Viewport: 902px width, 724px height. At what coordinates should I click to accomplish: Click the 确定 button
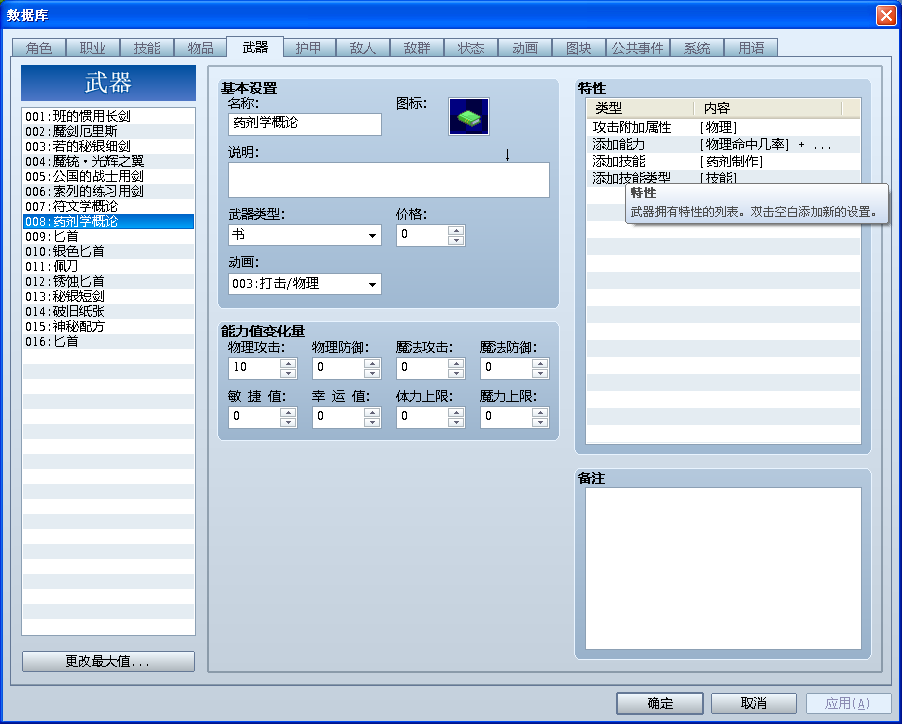660,703
